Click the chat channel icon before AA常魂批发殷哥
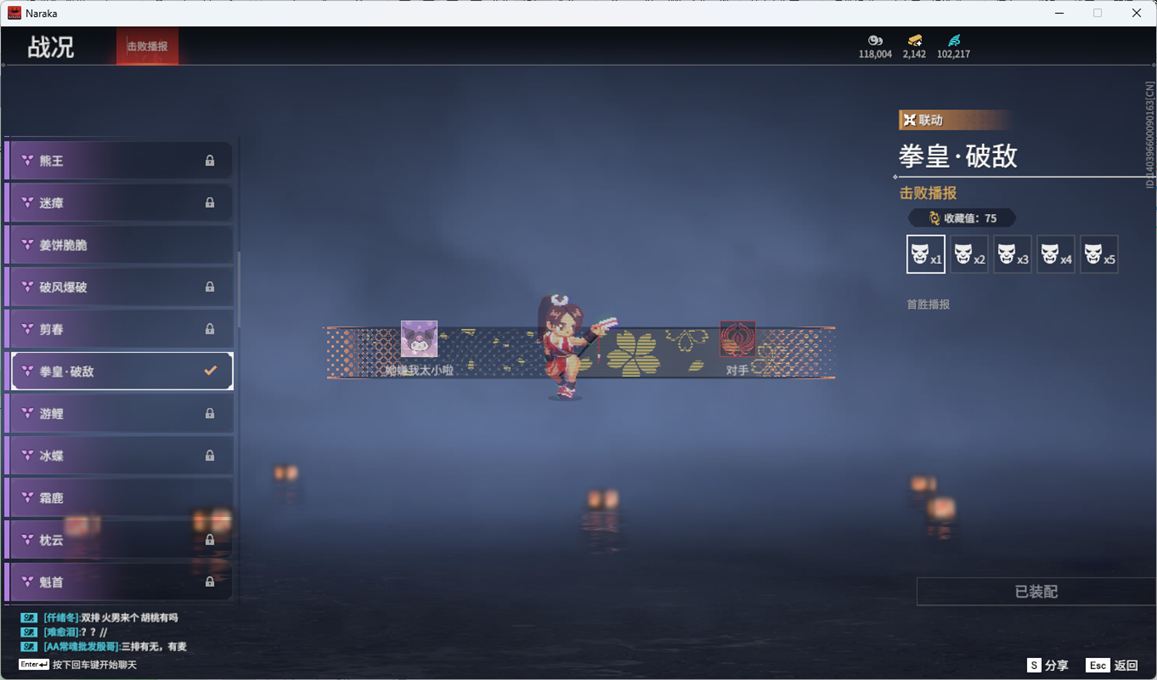1157x680 pixels. 29,647
